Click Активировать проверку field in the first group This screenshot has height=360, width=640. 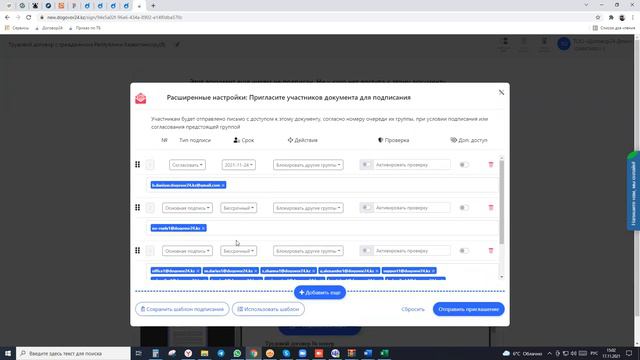(411, 164)
